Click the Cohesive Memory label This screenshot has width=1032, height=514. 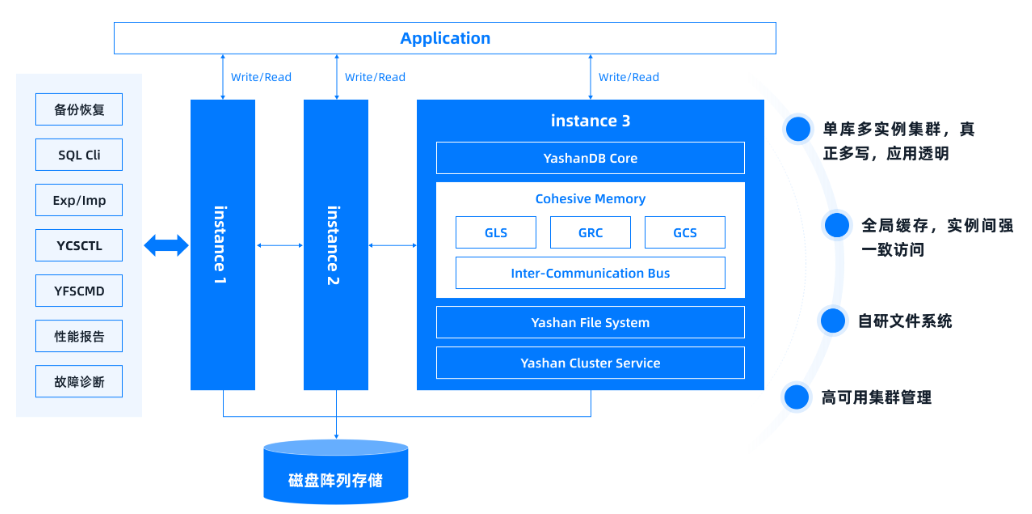coord(590,199)
